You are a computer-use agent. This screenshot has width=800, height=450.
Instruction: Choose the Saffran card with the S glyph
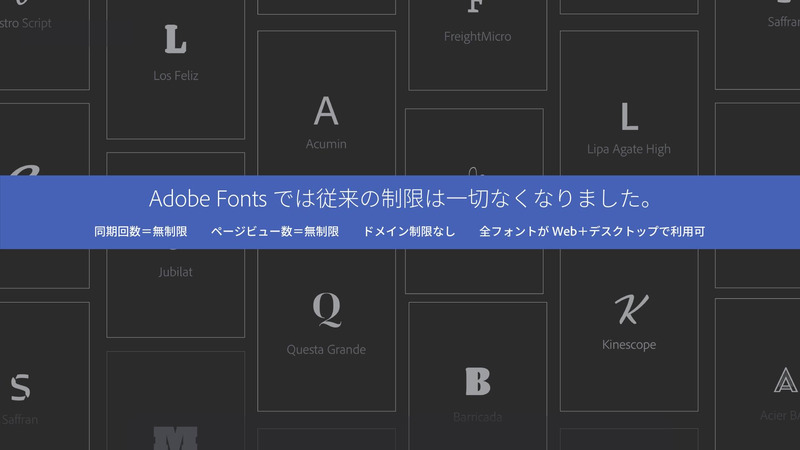44,376
